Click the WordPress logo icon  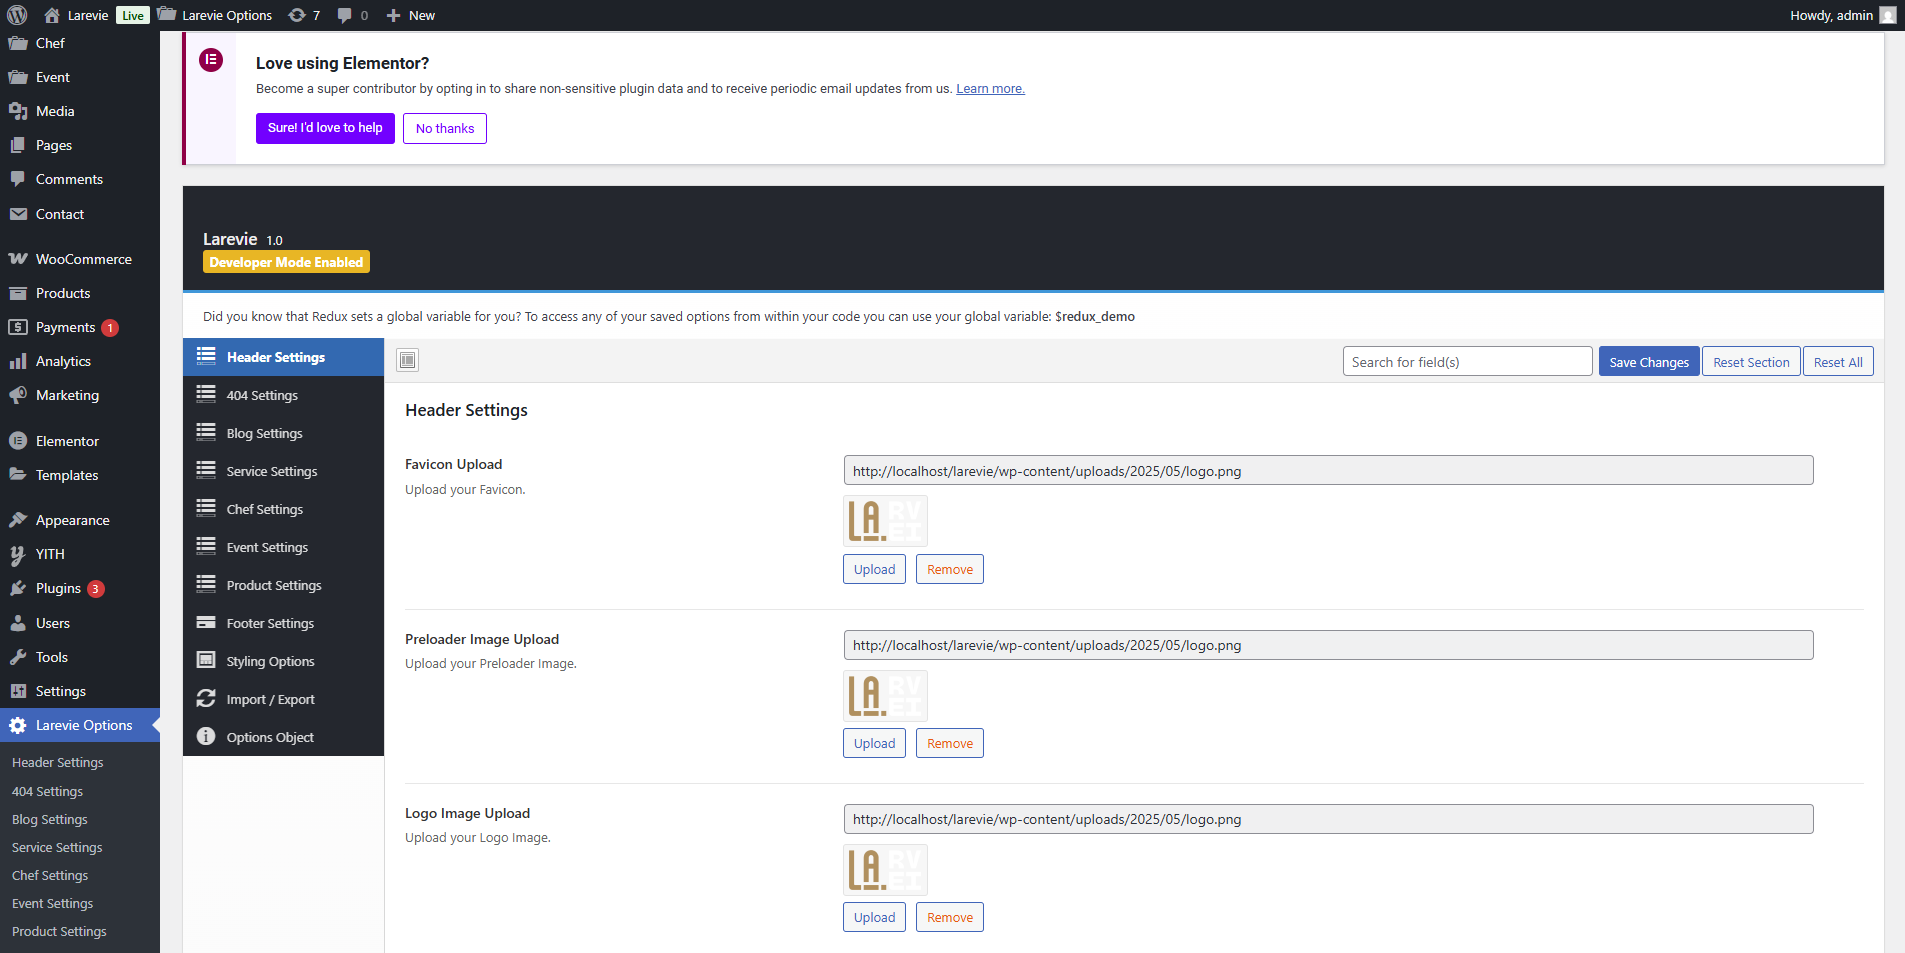[17, 15]
